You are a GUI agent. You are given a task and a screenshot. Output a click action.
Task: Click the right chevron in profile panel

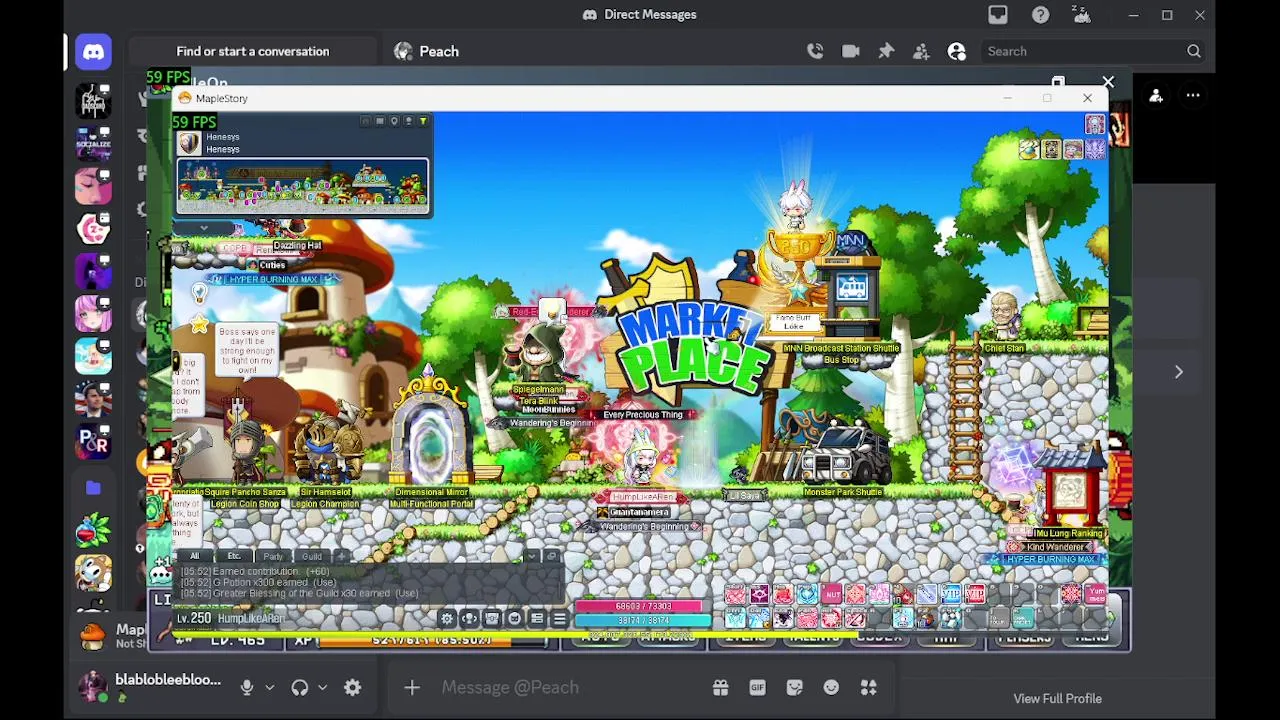pos(1178,372)
